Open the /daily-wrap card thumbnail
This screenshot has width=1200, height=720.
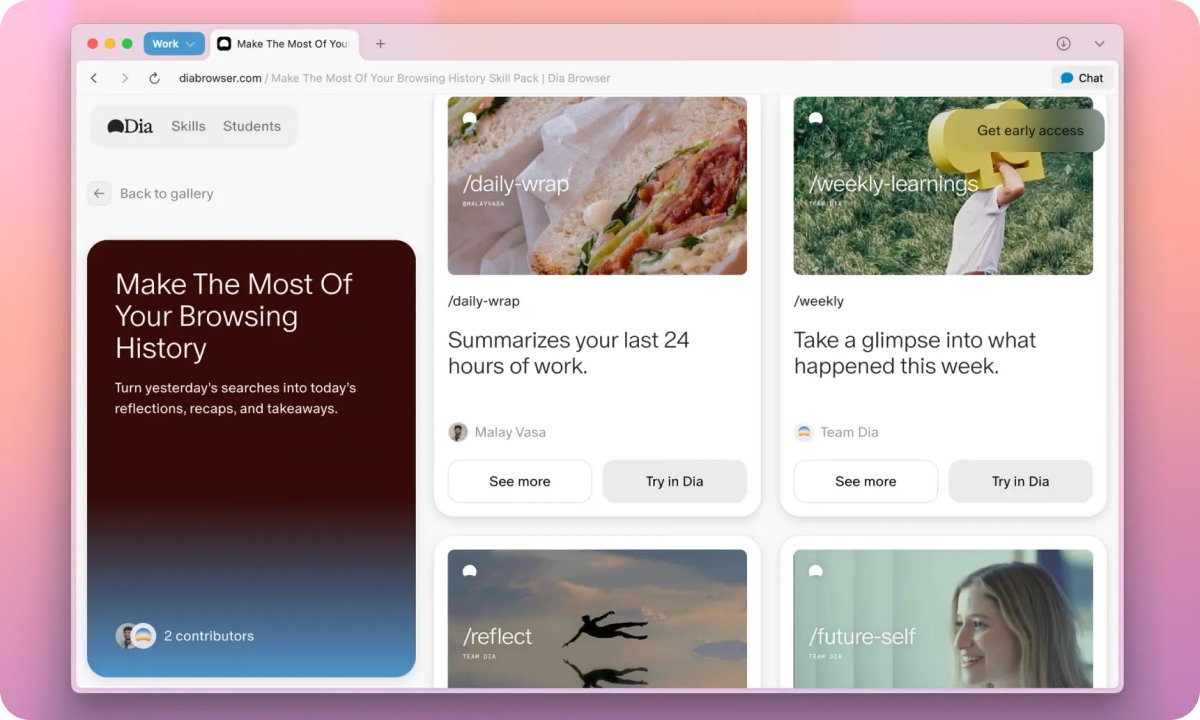[597, 186]
